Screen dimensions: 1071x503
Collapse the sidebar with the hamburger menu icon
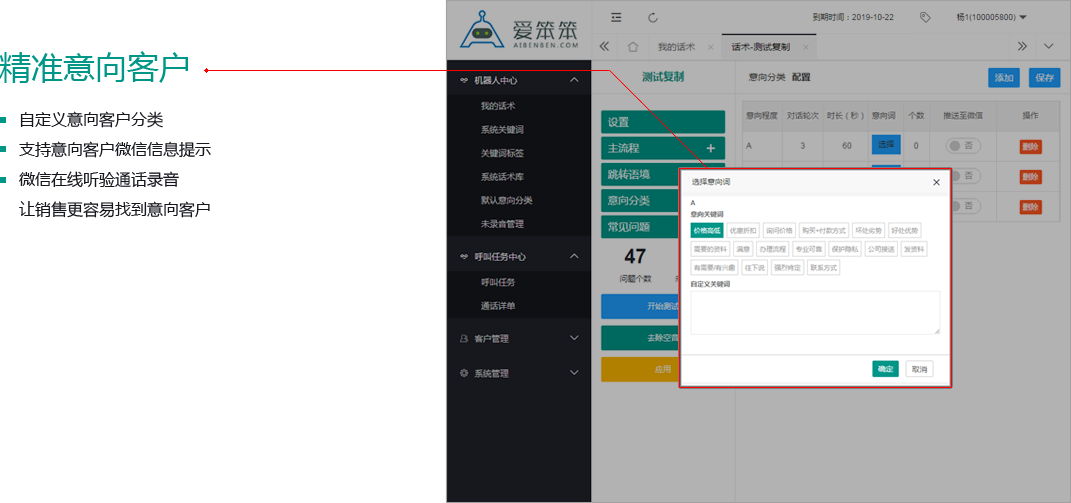[616, 17]
